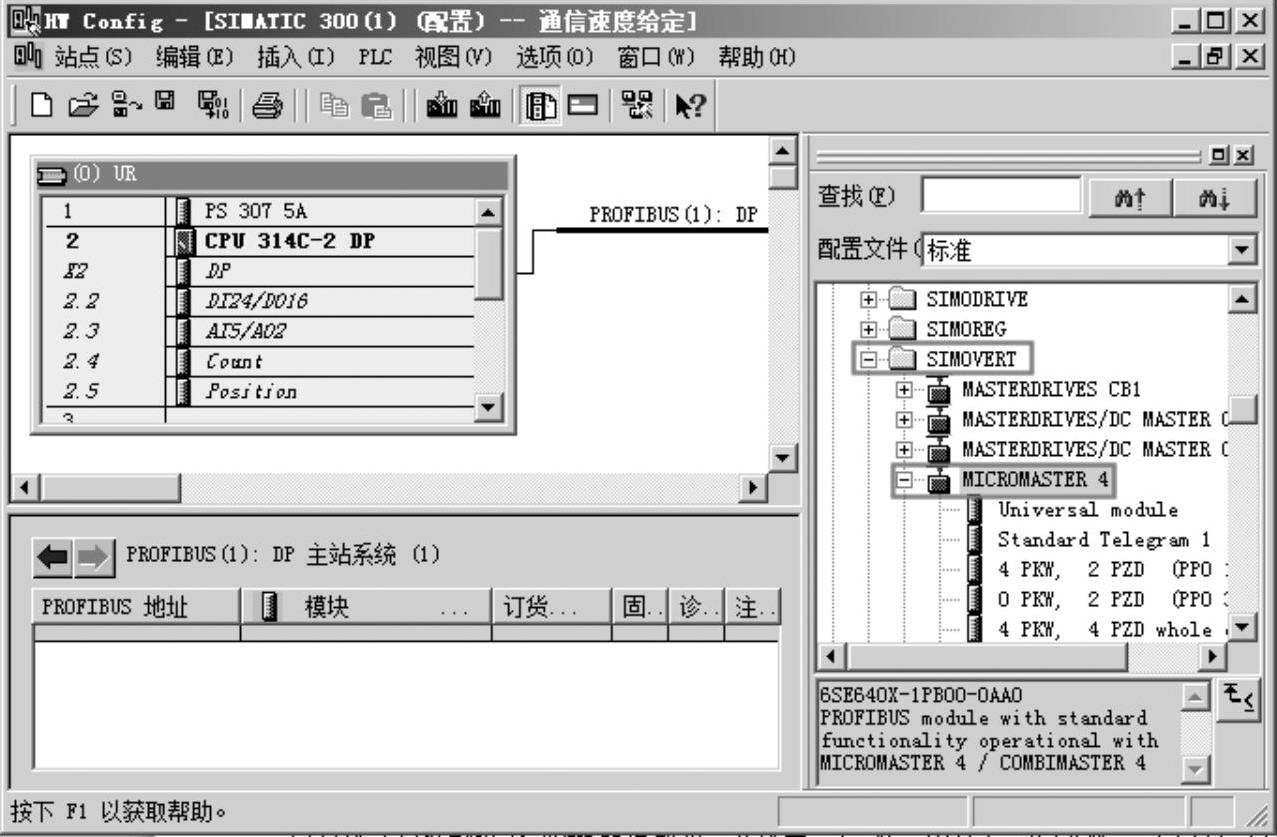This screenshot has width=1277, height=837.
Task: Select MICROMASTER 4 in catalog tree
Action: point(1036,480)
